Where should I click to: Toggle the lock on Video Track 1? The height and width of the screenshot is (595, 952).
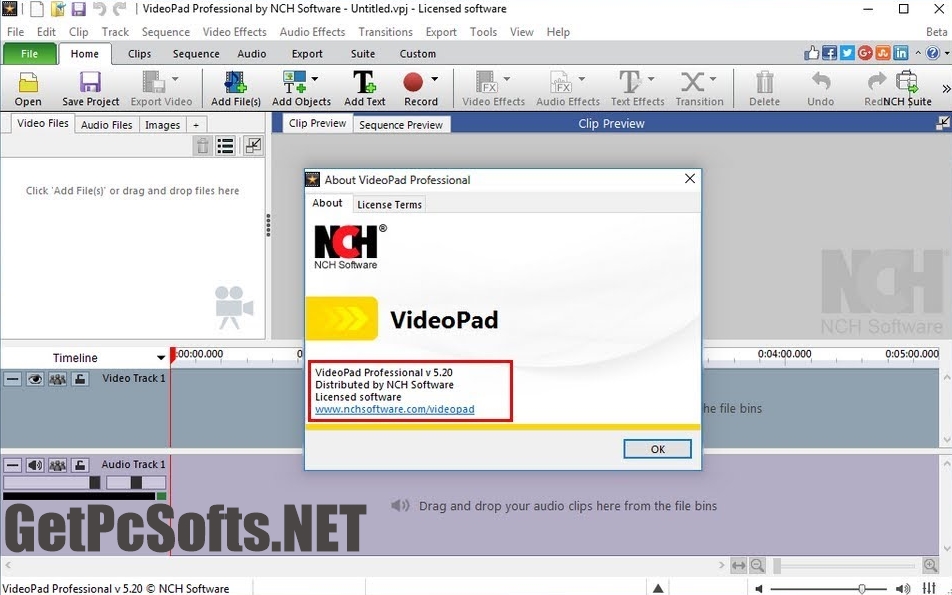click(x=80, y=379)
